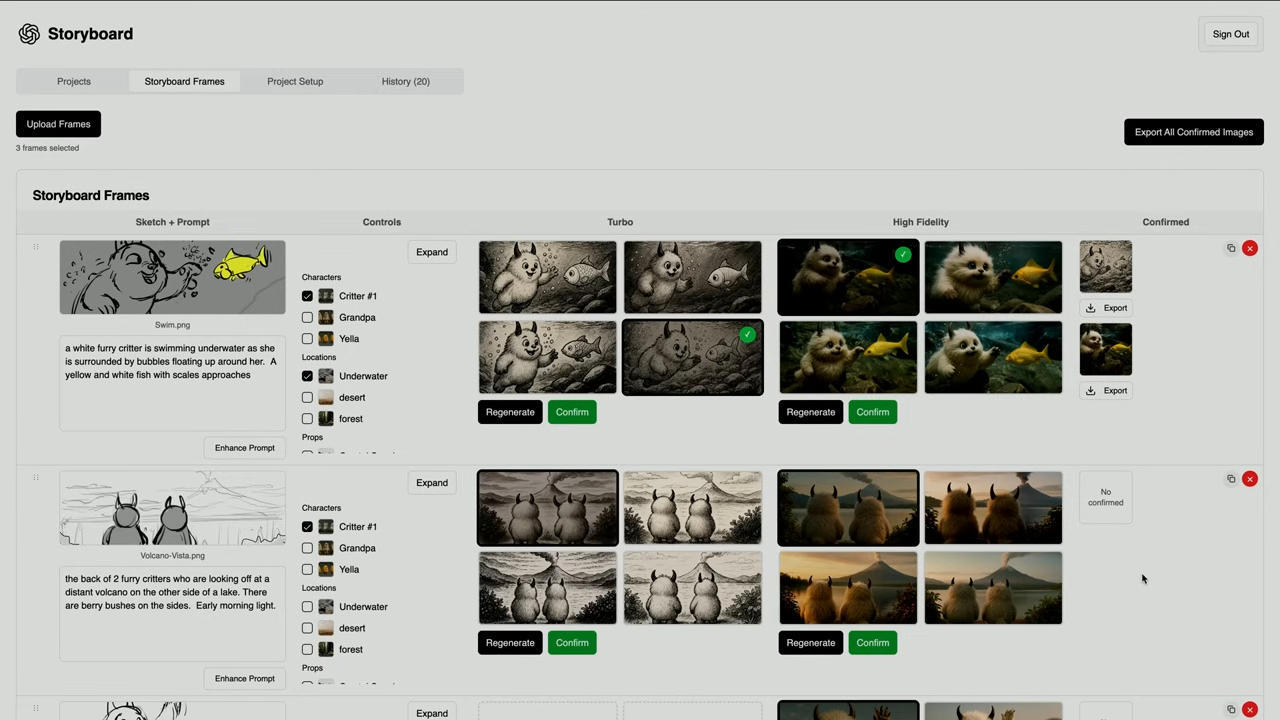Uncheck Critter #1 for the Swim.png frame
Screen dimensions: 1280x720
(x=307, y=296)
